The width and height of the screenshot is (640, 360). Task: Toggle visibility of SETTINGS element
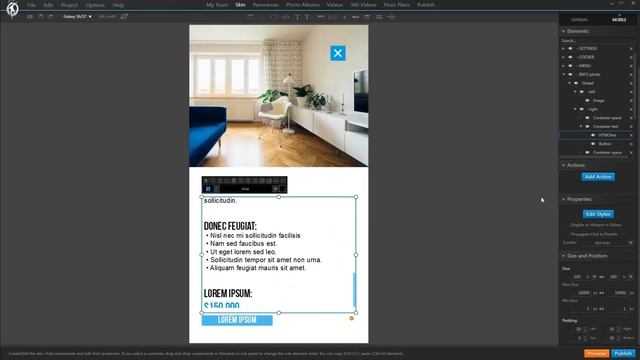[570, 49]
